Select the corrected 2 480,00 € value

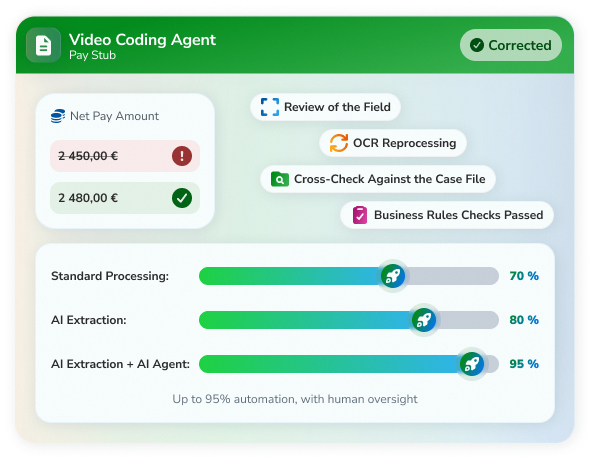(88, 198)
